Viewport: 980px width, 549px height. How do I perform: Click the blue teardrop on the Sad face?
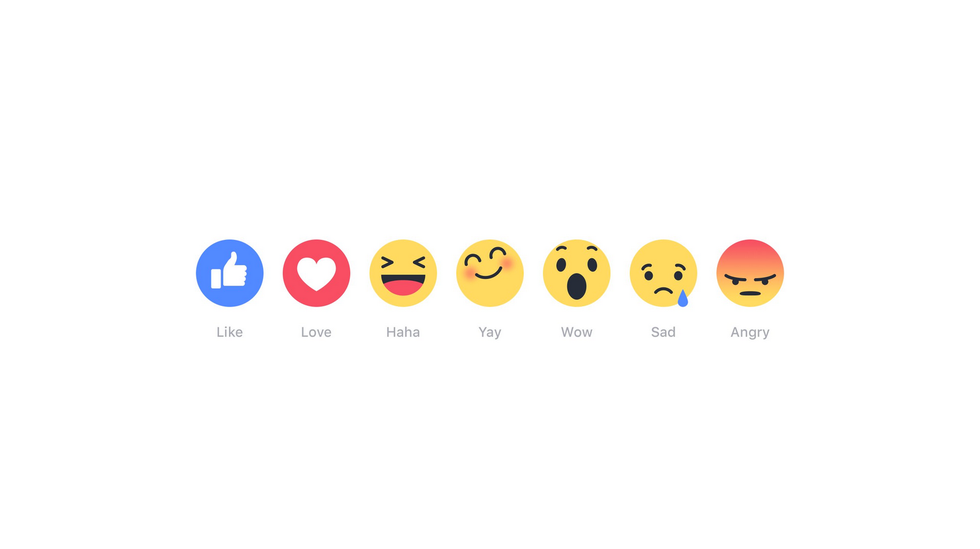(x=682, y=298)
